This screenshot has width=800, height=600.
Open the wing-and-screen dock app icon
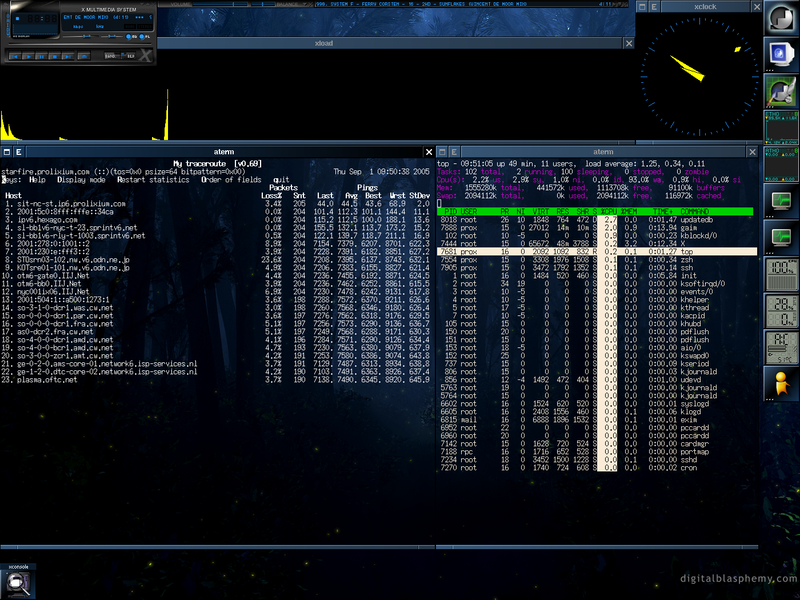(x=781, y=91)
